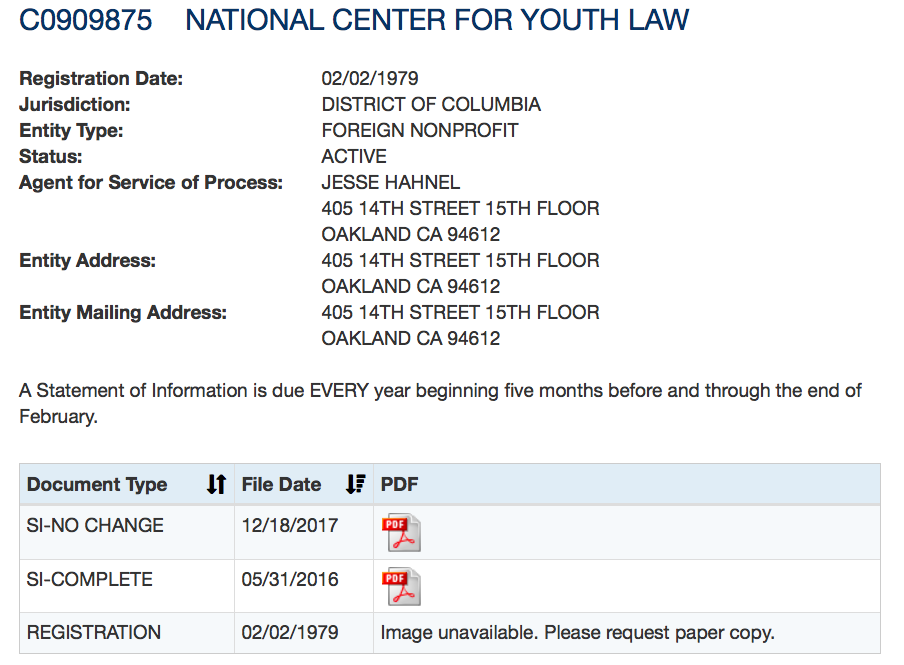Click the 12/18/2017 file date cell
The height and width of the screenshot is (665, 904).
coord(290,525)
